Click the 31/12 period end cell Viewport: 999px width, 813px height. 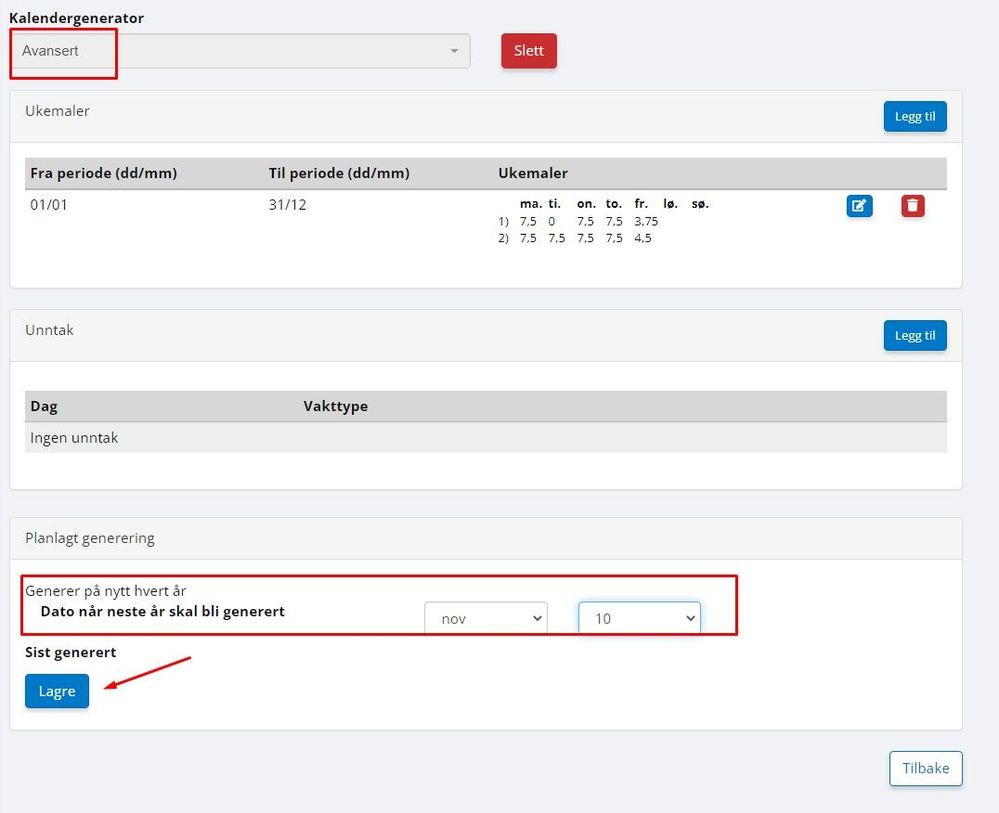coord(287,205)
